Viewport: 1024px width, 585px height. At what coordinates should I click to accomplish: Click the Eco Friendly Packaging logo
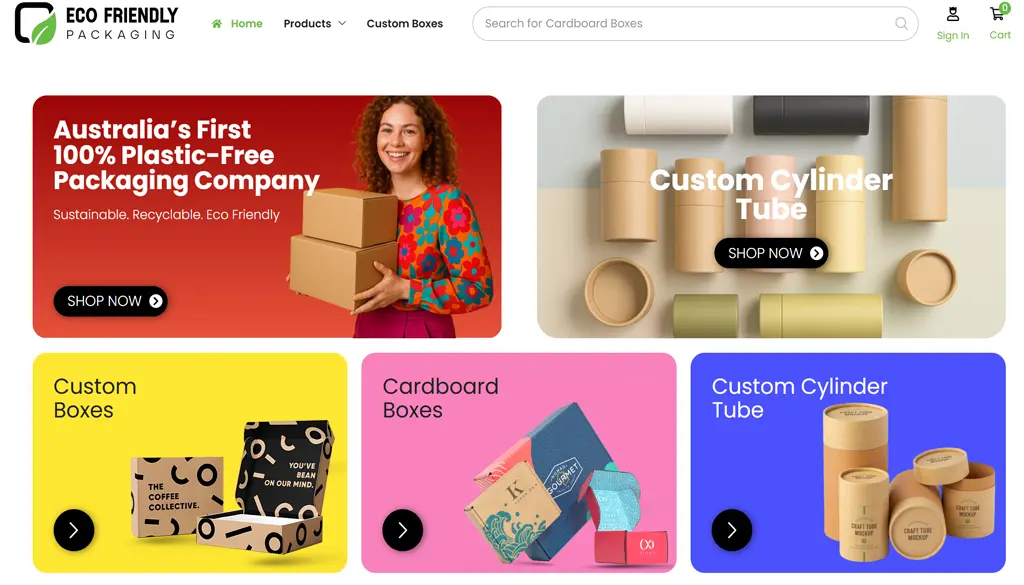(97, 23)
